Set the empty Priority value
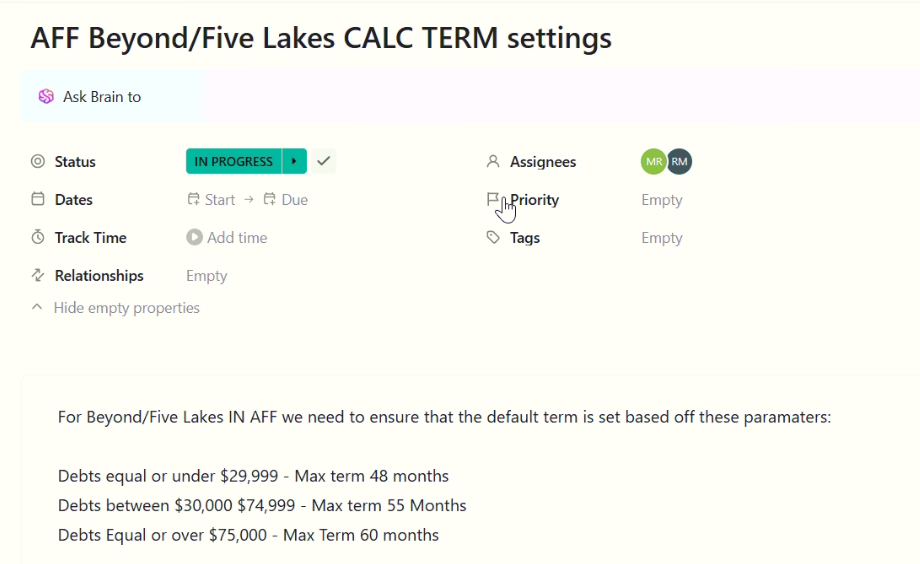The width and height of the screenshot is (920, 564). [662, 200]
